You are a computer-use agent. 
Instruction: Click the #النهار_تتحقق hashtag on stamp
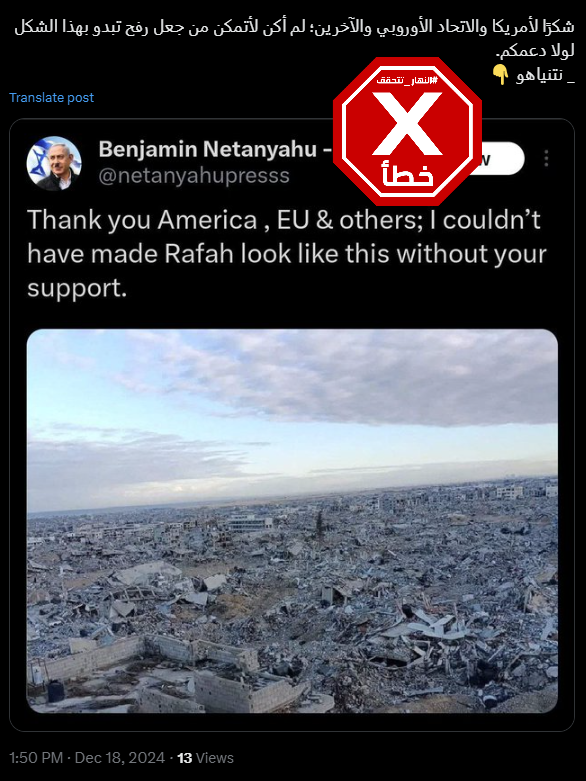pos(407,80)
